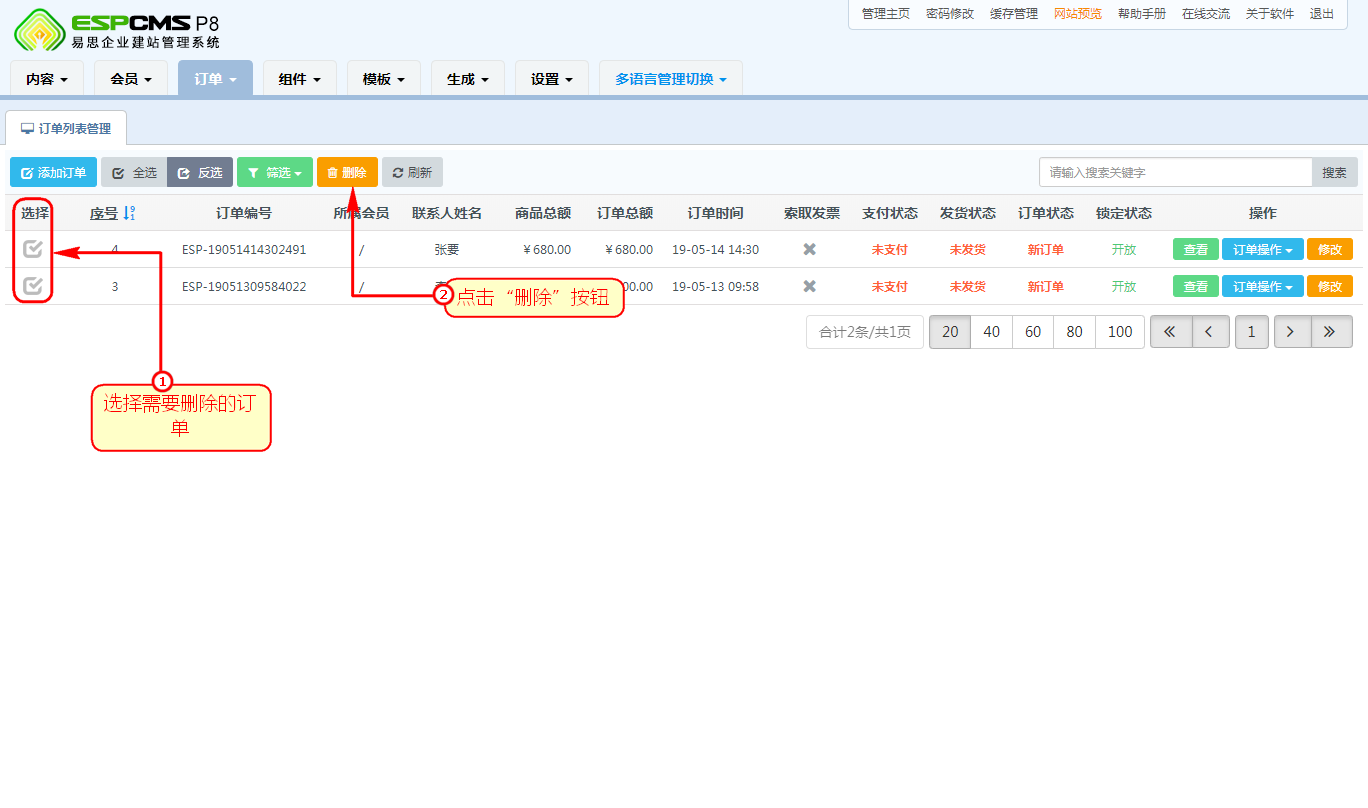The height and width of the screenshot is (808, 1368).
Task: Set page size to 60
Action: [1033, 332]
